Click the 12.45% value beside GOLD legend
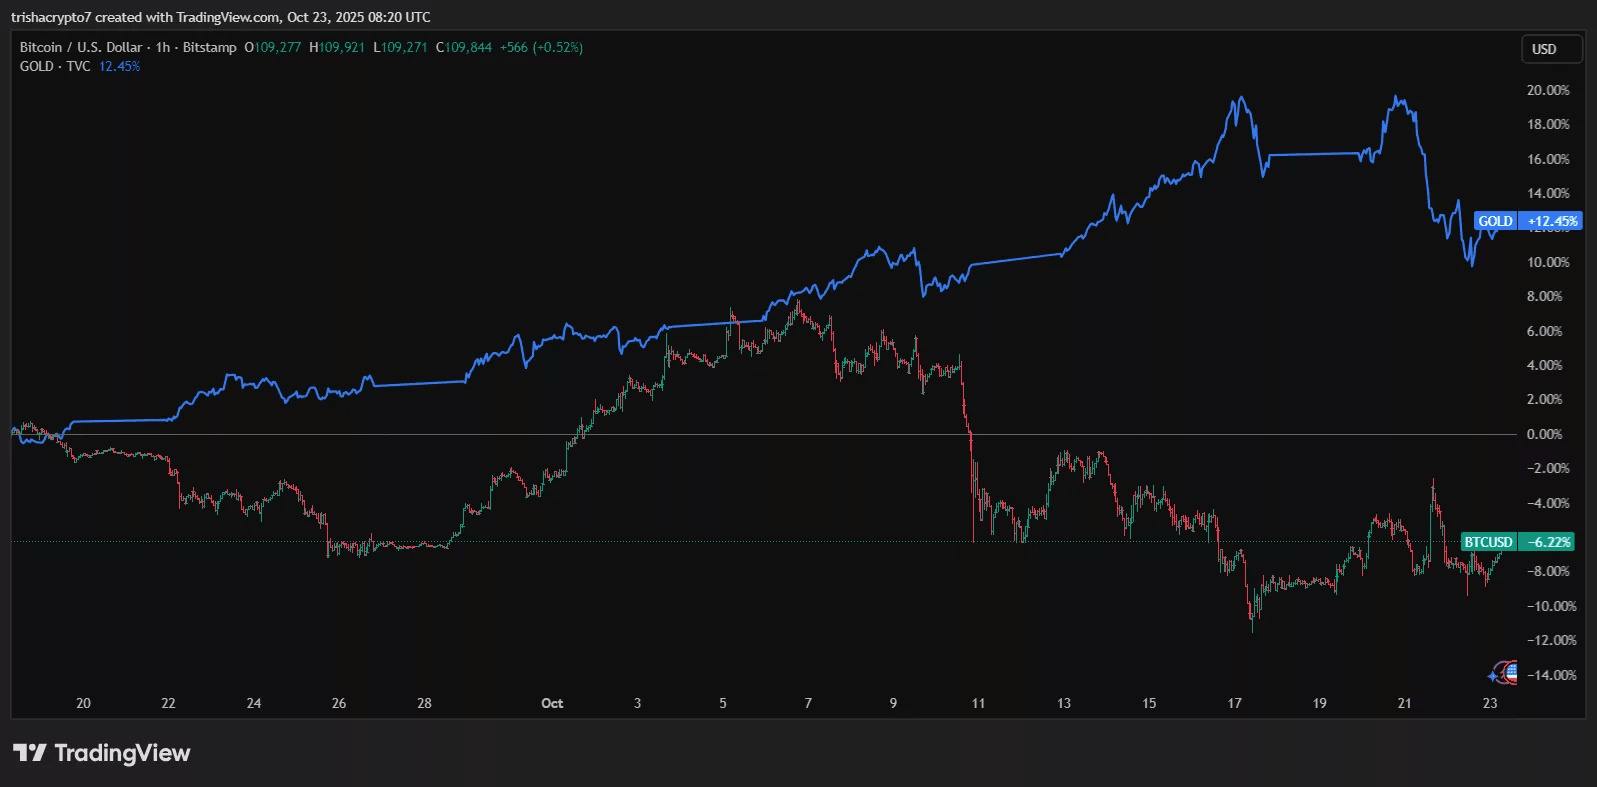This screenshot has width=1597, height=787. (119, 66)
